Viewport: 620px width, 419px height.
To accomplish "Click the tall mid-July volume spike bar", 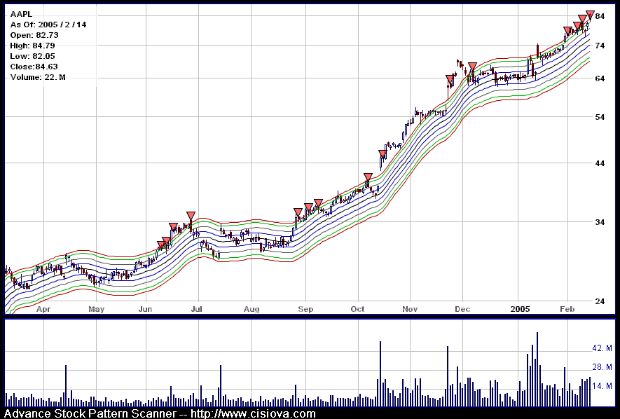I will coord(220,386).
